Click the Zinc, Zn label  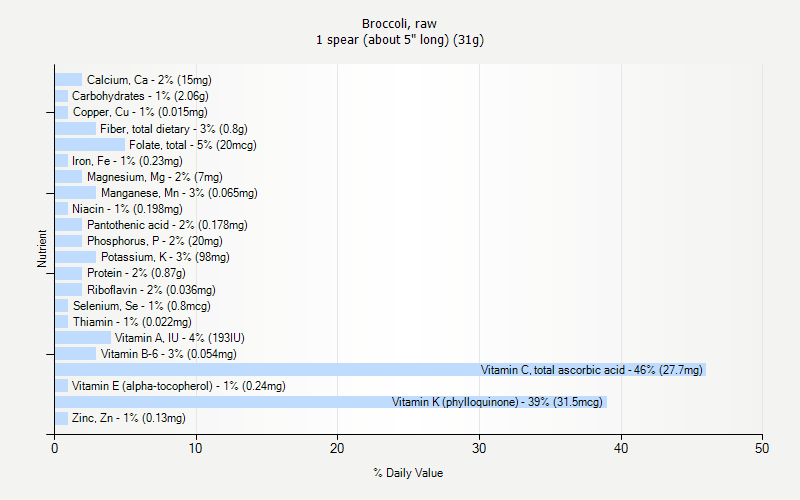click(128, 418)
